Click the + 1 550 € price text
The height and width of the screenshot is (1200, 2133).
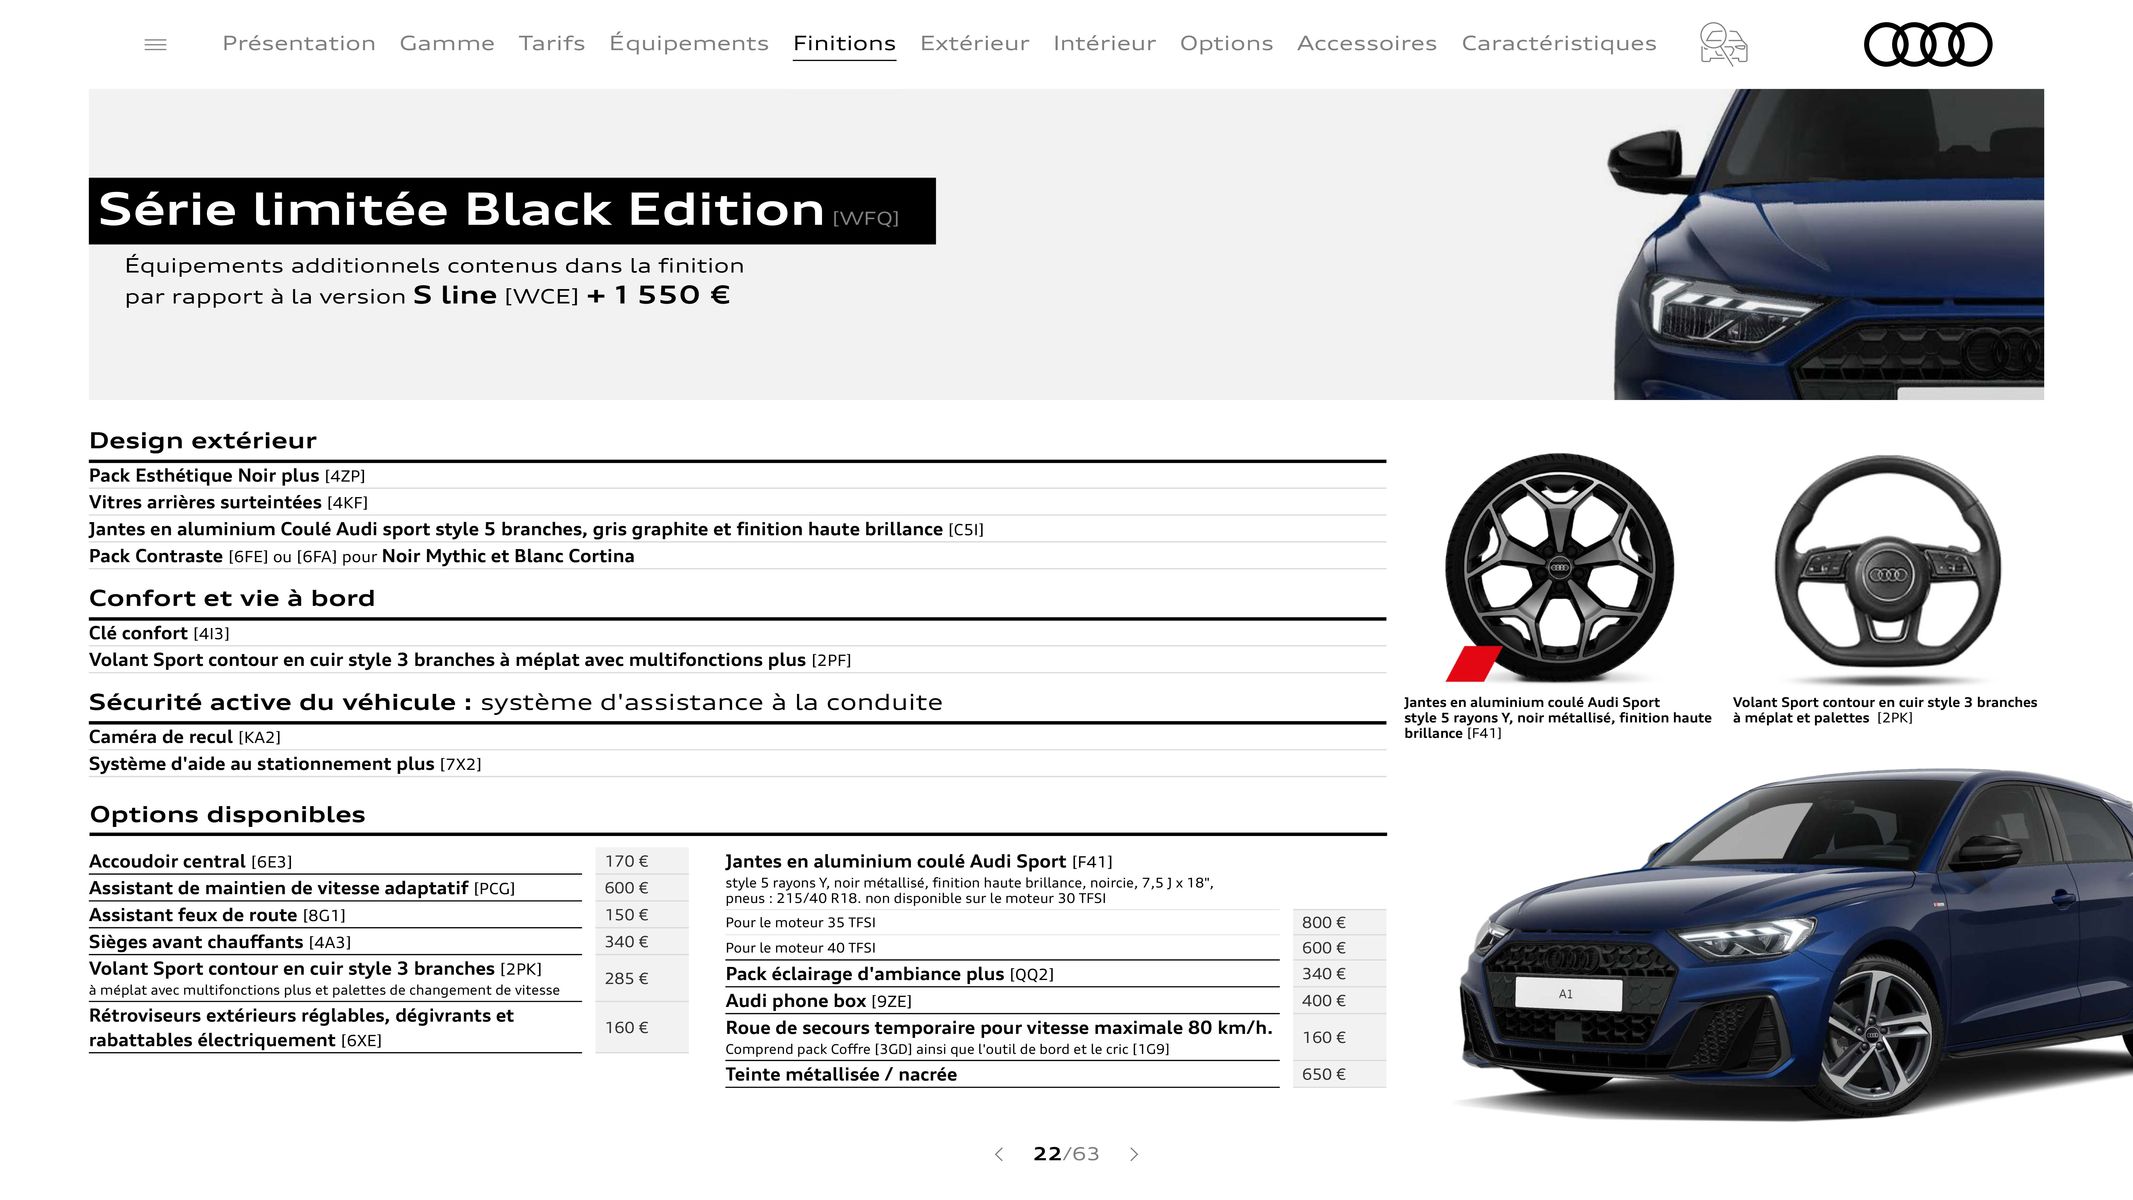[659, 295]
